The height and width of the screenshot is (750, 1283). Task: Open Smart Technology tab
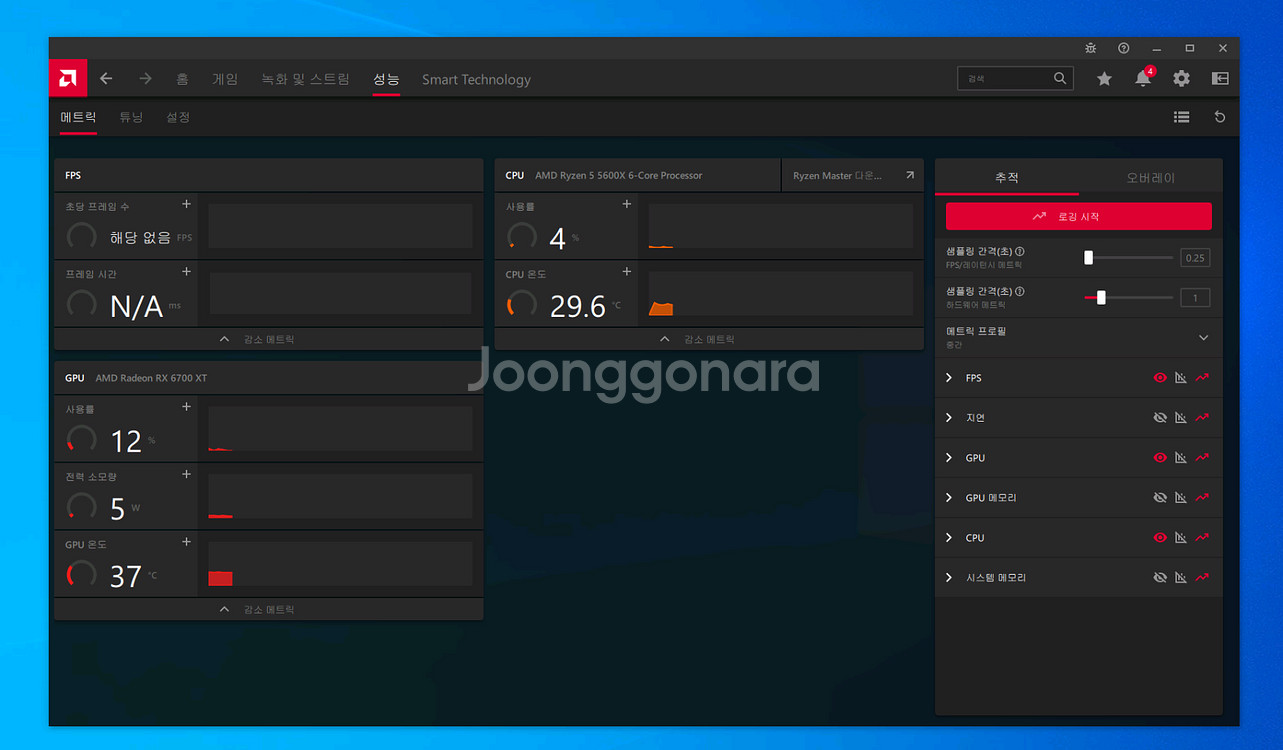tap(476, 79)
